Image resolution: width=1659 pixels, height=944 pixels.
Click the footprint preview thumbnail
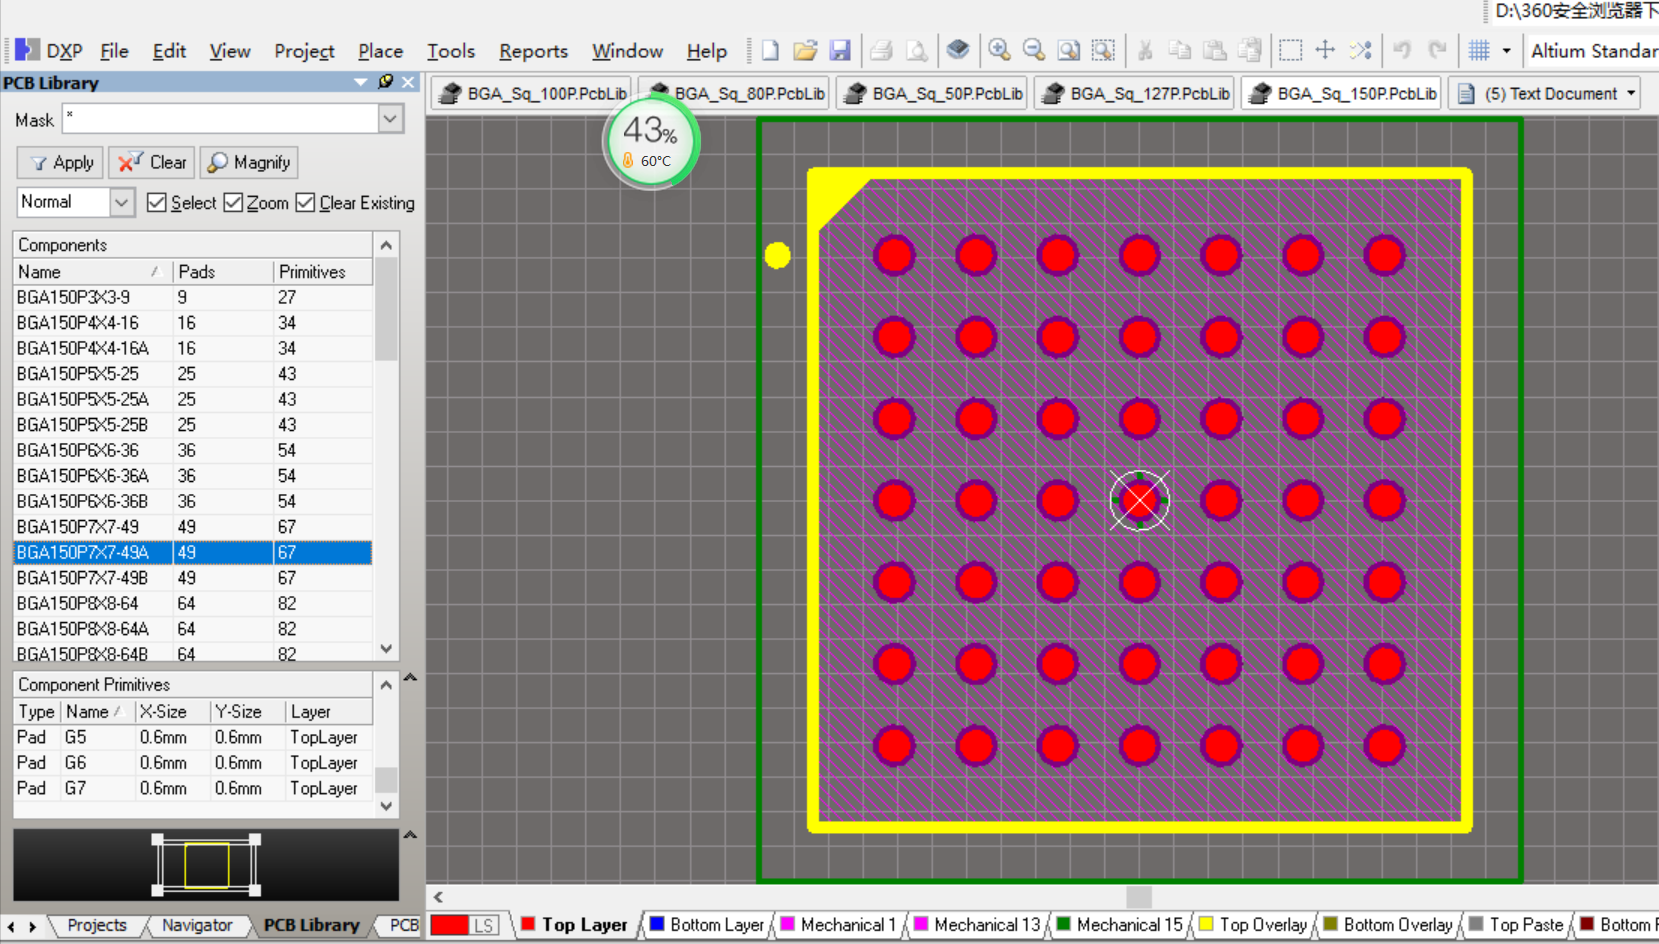pyautogui.click(x=206, y=865)
